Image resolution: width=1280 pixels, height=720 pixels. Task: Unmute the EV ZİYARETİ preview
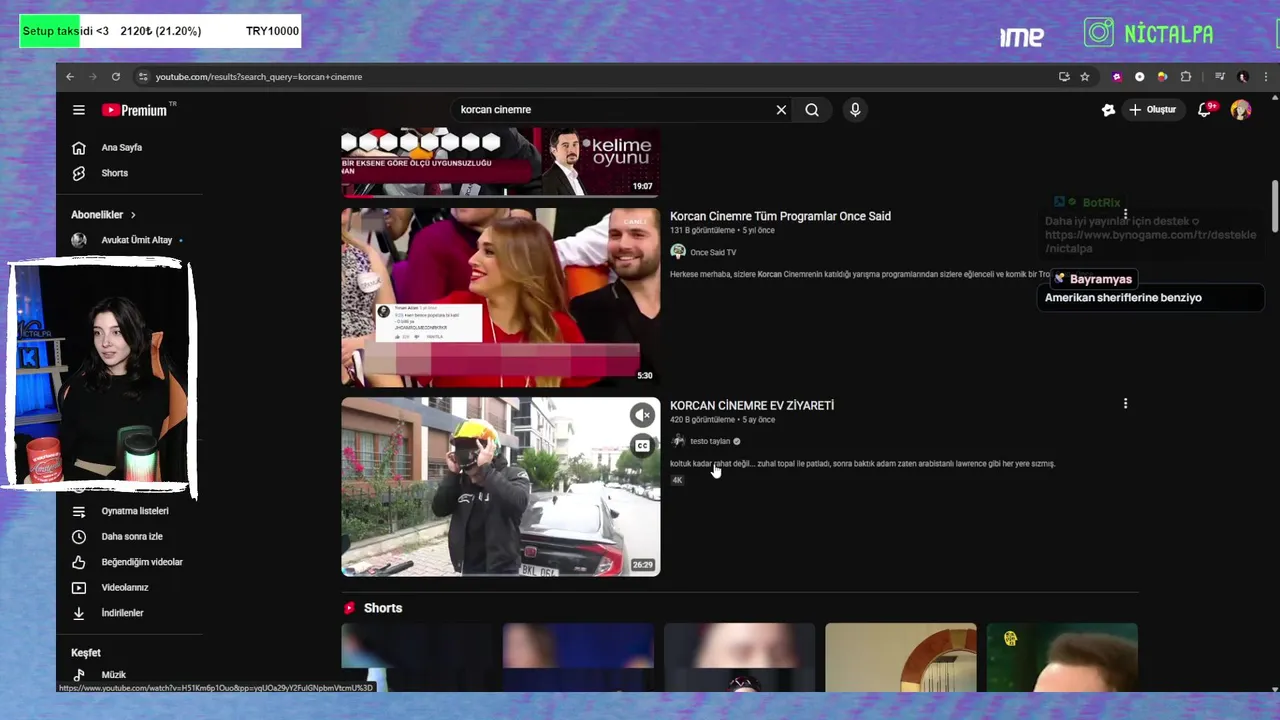coord(642,415)
